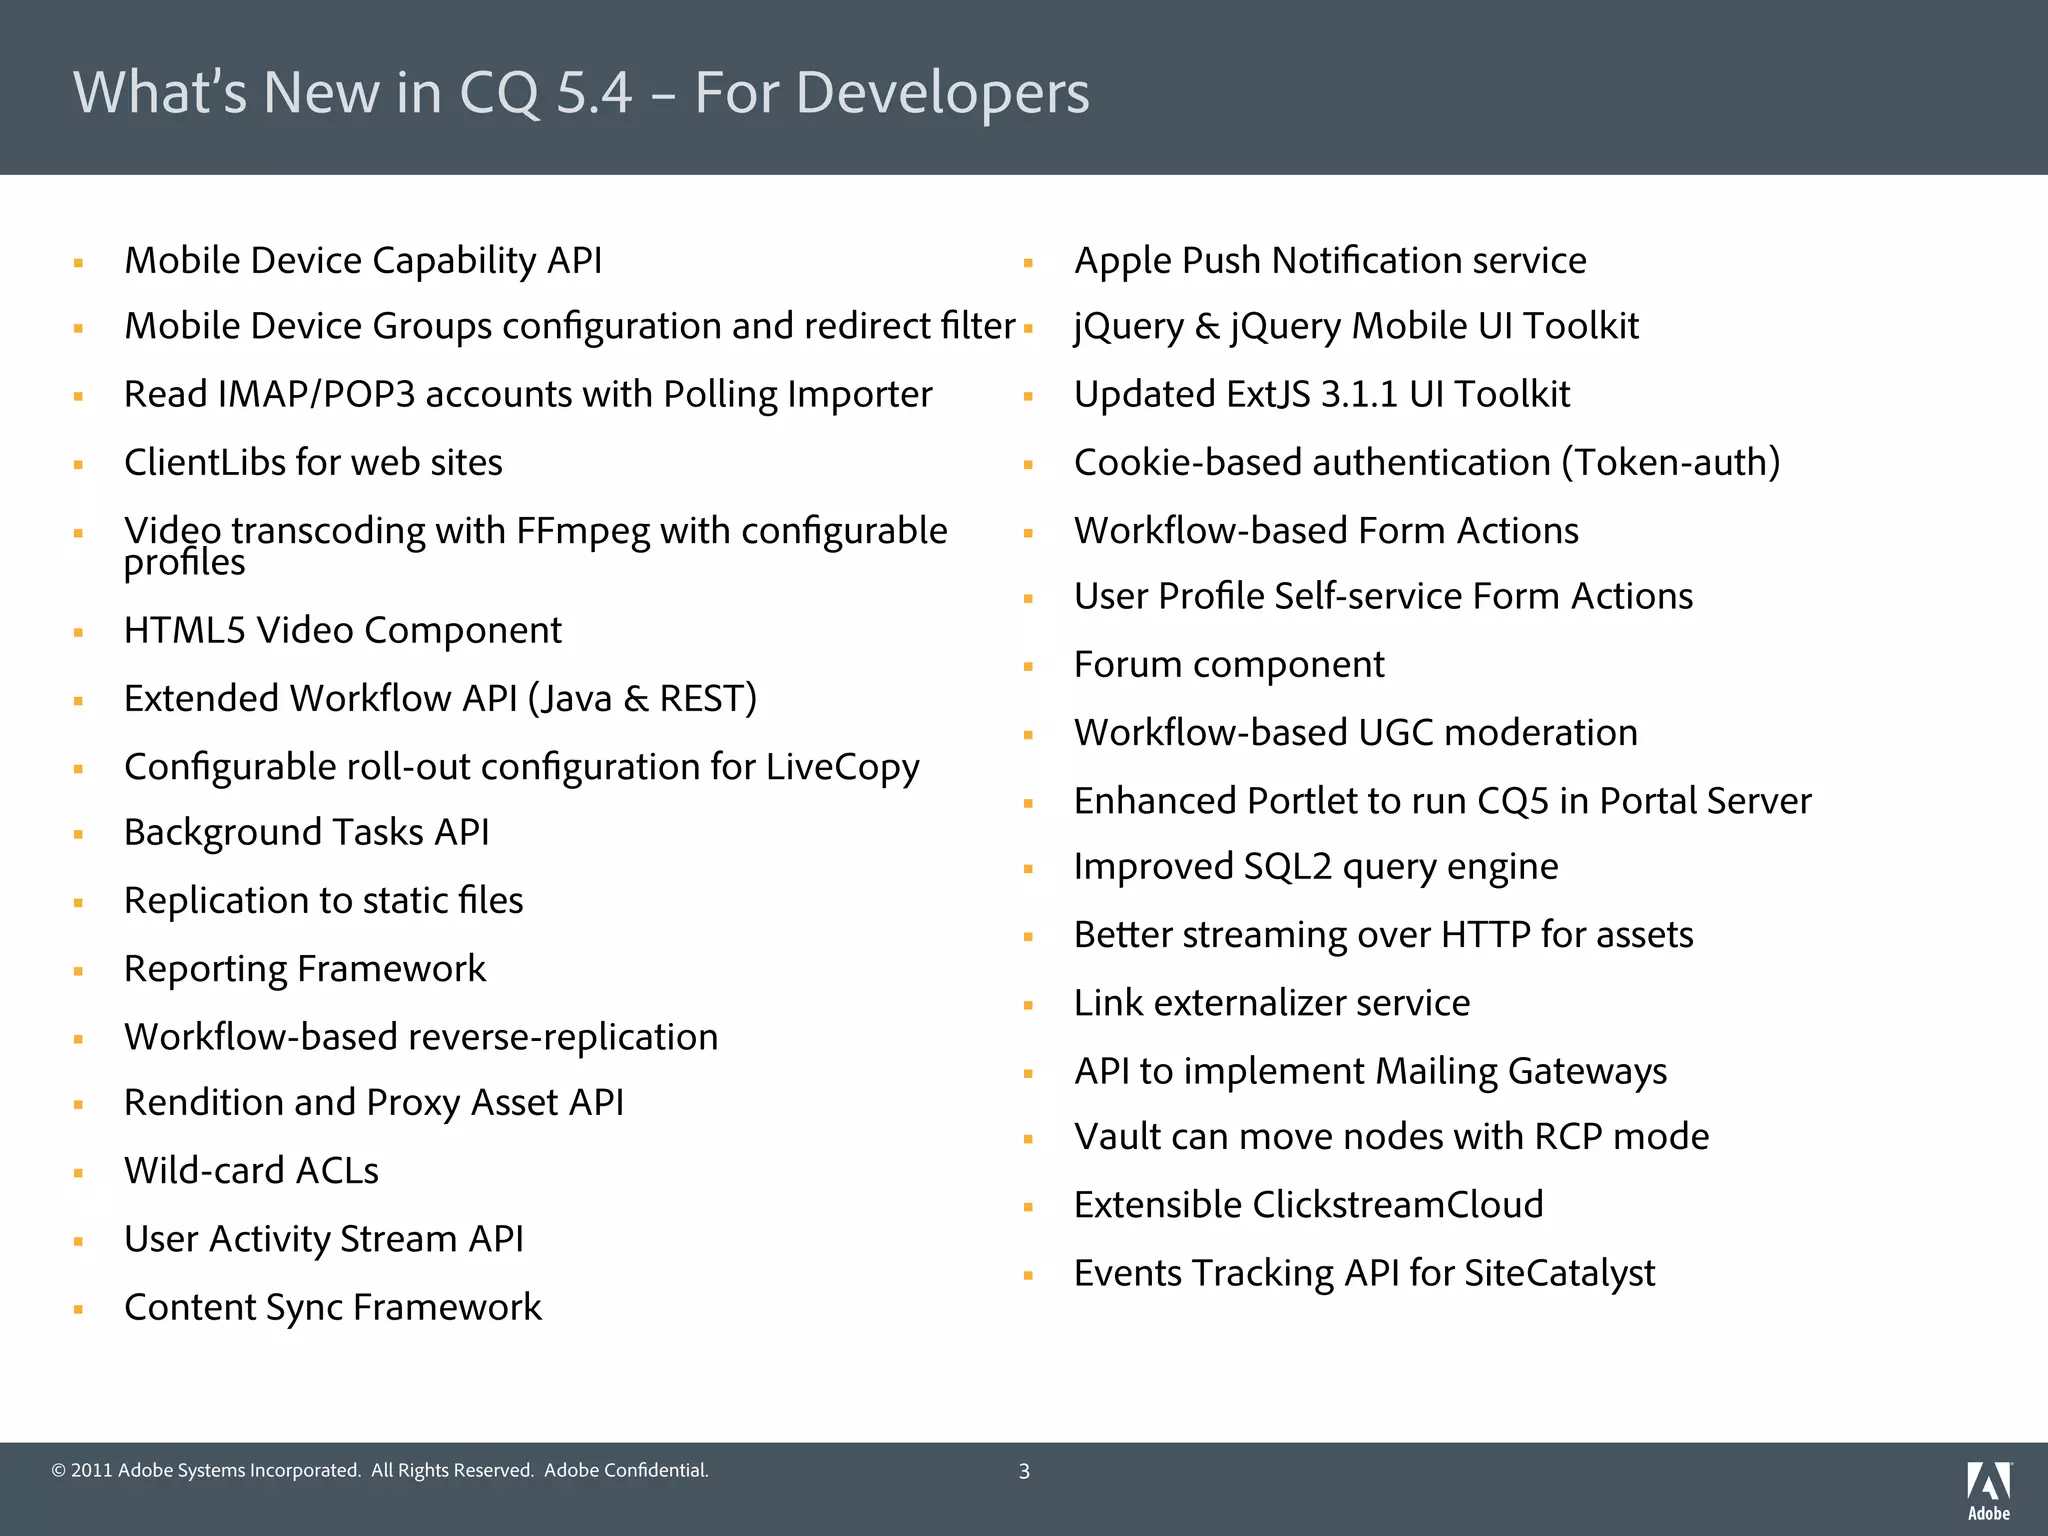This screenshot has height=1536, width=2048.
Task: Click 'Workflow-based UGC moderation' line
Action: [1356, 733]
